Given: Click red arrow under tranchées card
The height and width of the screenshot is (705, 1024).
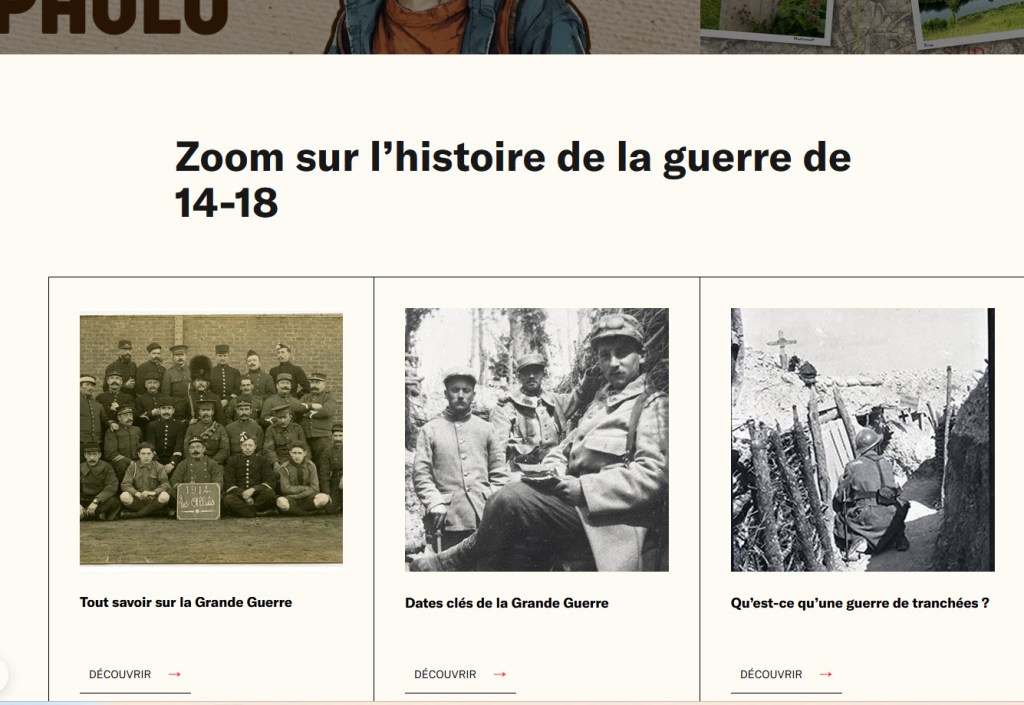Looking at the screenshot, I should (825, 674).
